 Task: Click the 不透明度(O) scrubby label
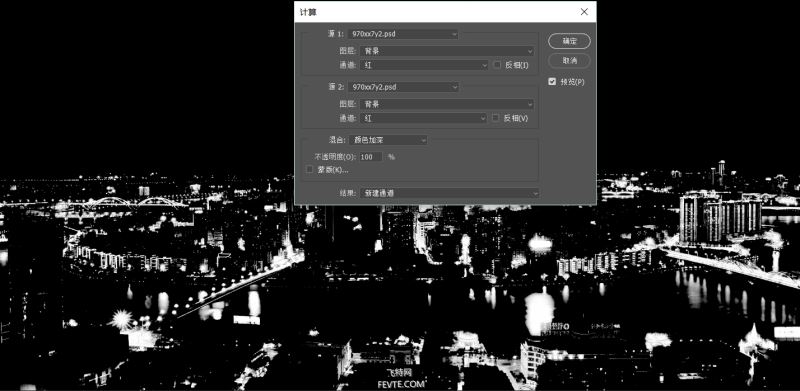pyautogui.click(x=336, y=157)
